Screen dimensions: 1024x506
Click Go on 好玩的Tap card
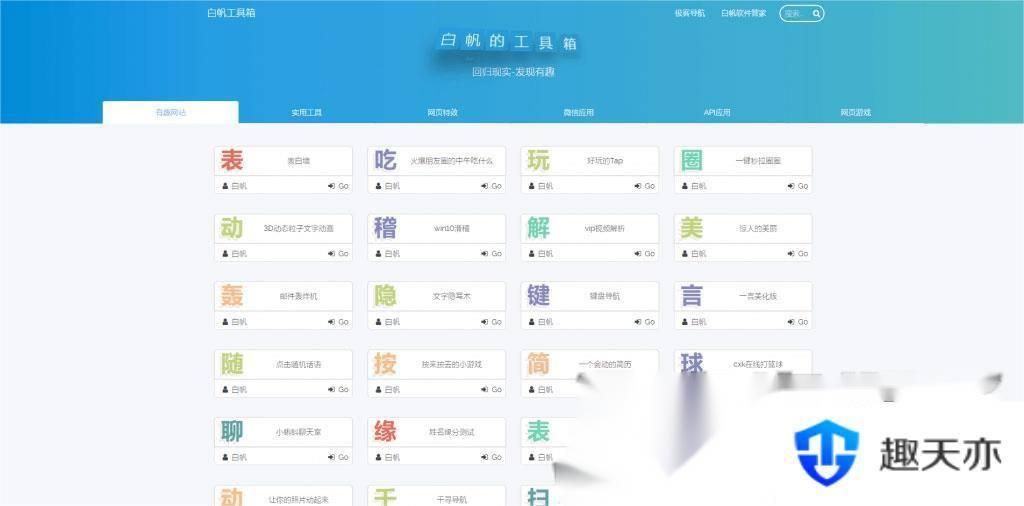[645, 186]
